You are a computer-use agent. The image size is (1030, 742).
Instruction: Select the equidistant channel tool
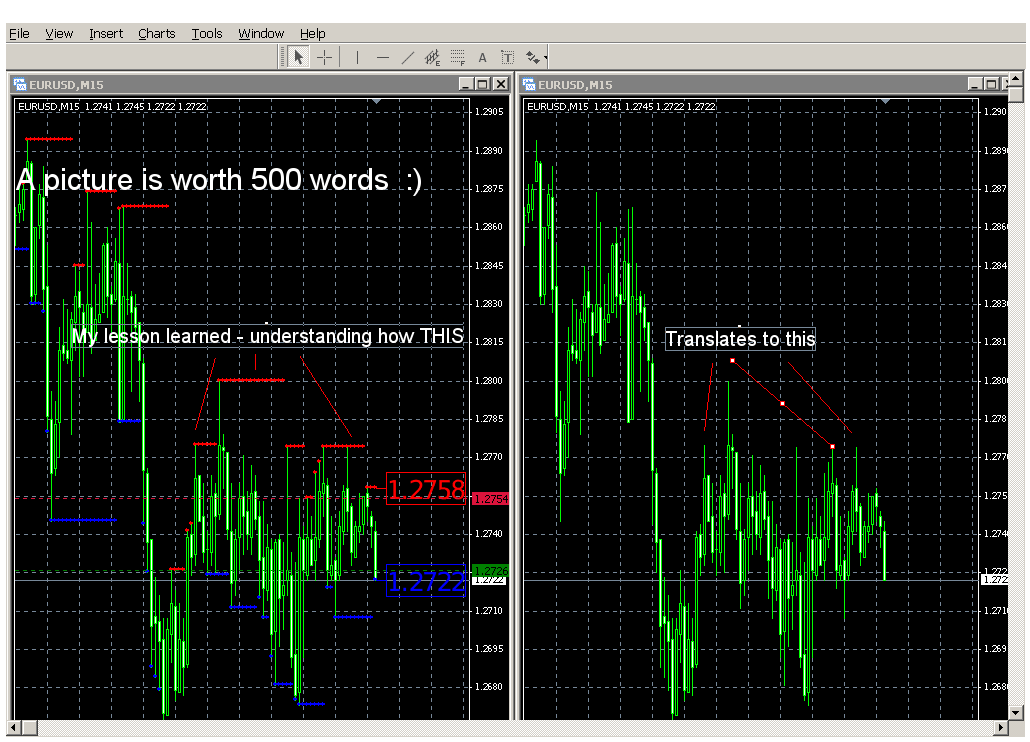[432, 58]
